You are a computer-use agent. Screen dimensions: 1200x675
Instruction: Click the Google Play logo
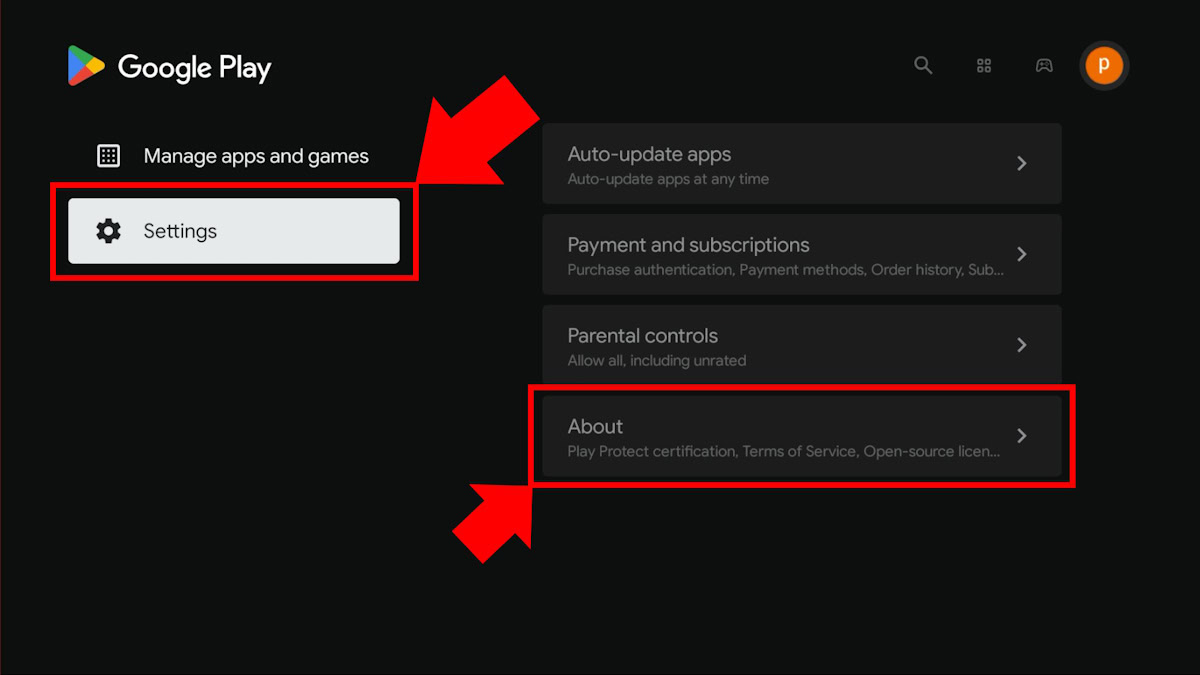tap(86, 66)
